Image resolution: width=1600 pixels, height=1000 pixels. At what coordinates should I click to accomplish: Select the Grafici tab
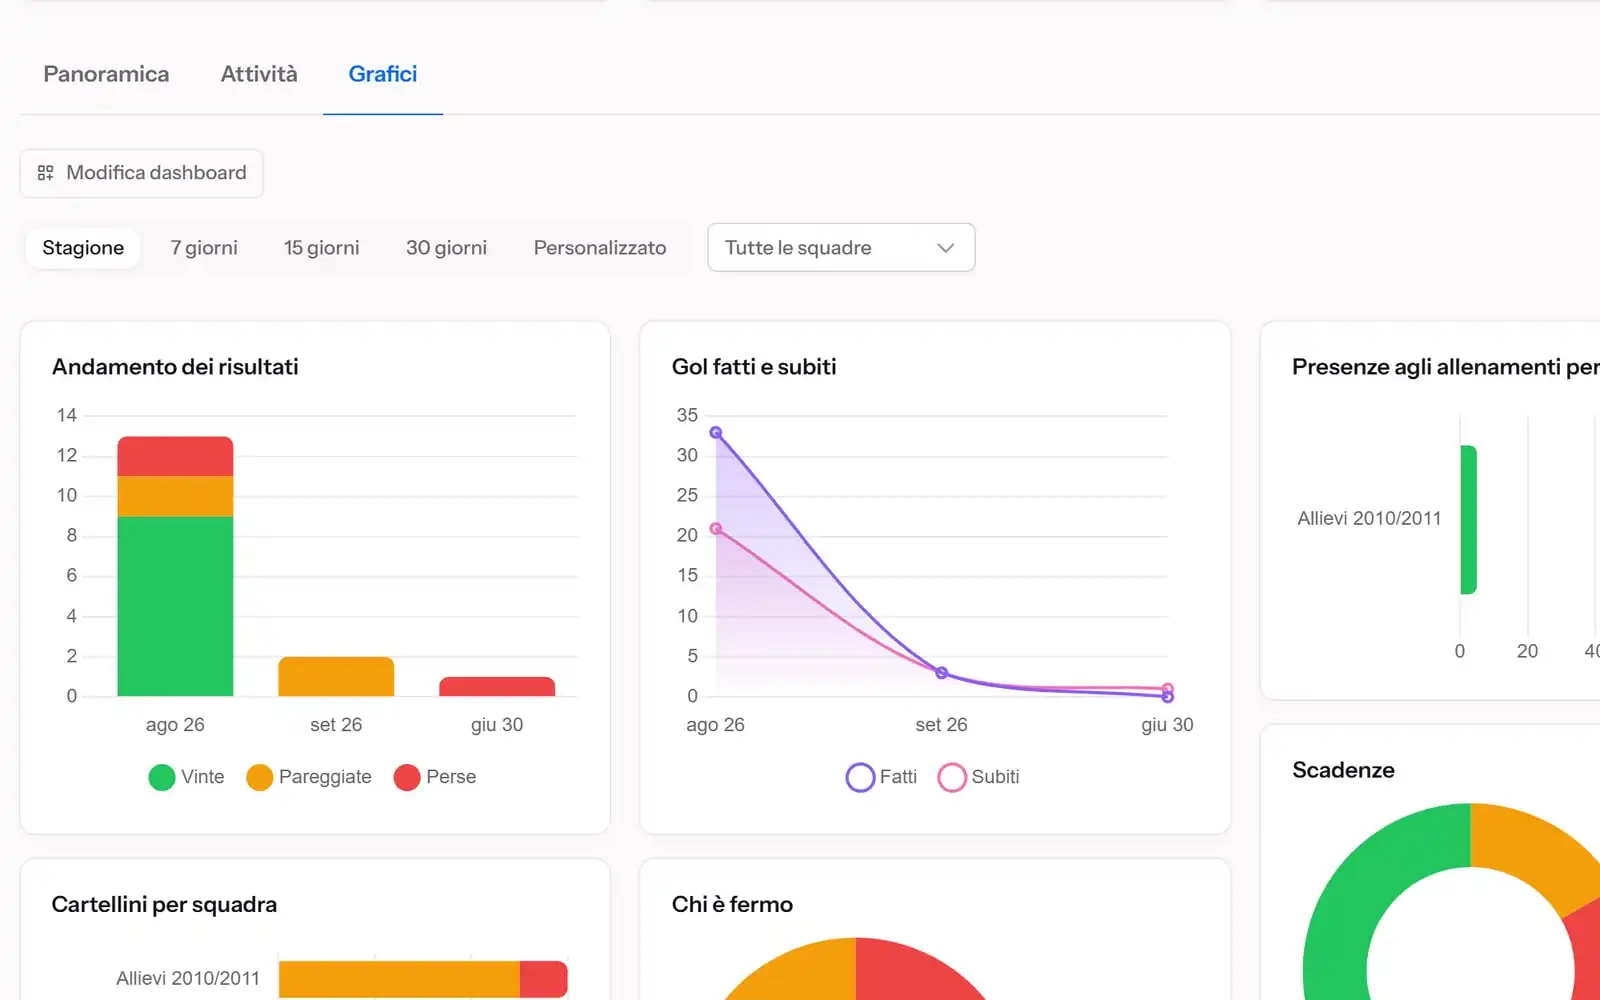[383, 74]
